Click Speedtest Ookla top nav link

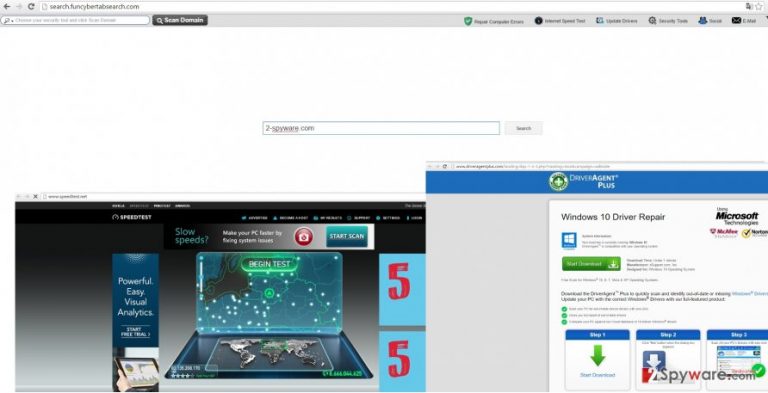118,206
